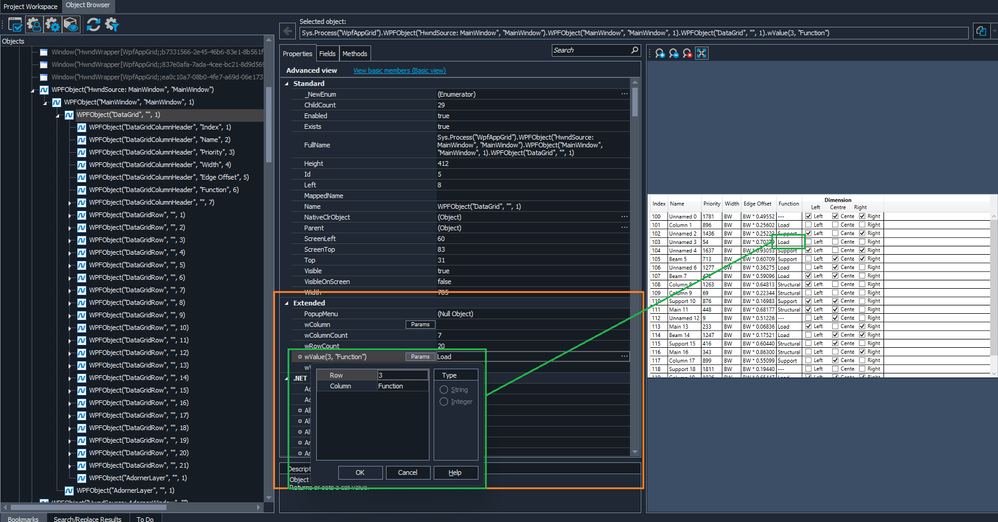Click the back arrow beside Selected object

(287, 32)
